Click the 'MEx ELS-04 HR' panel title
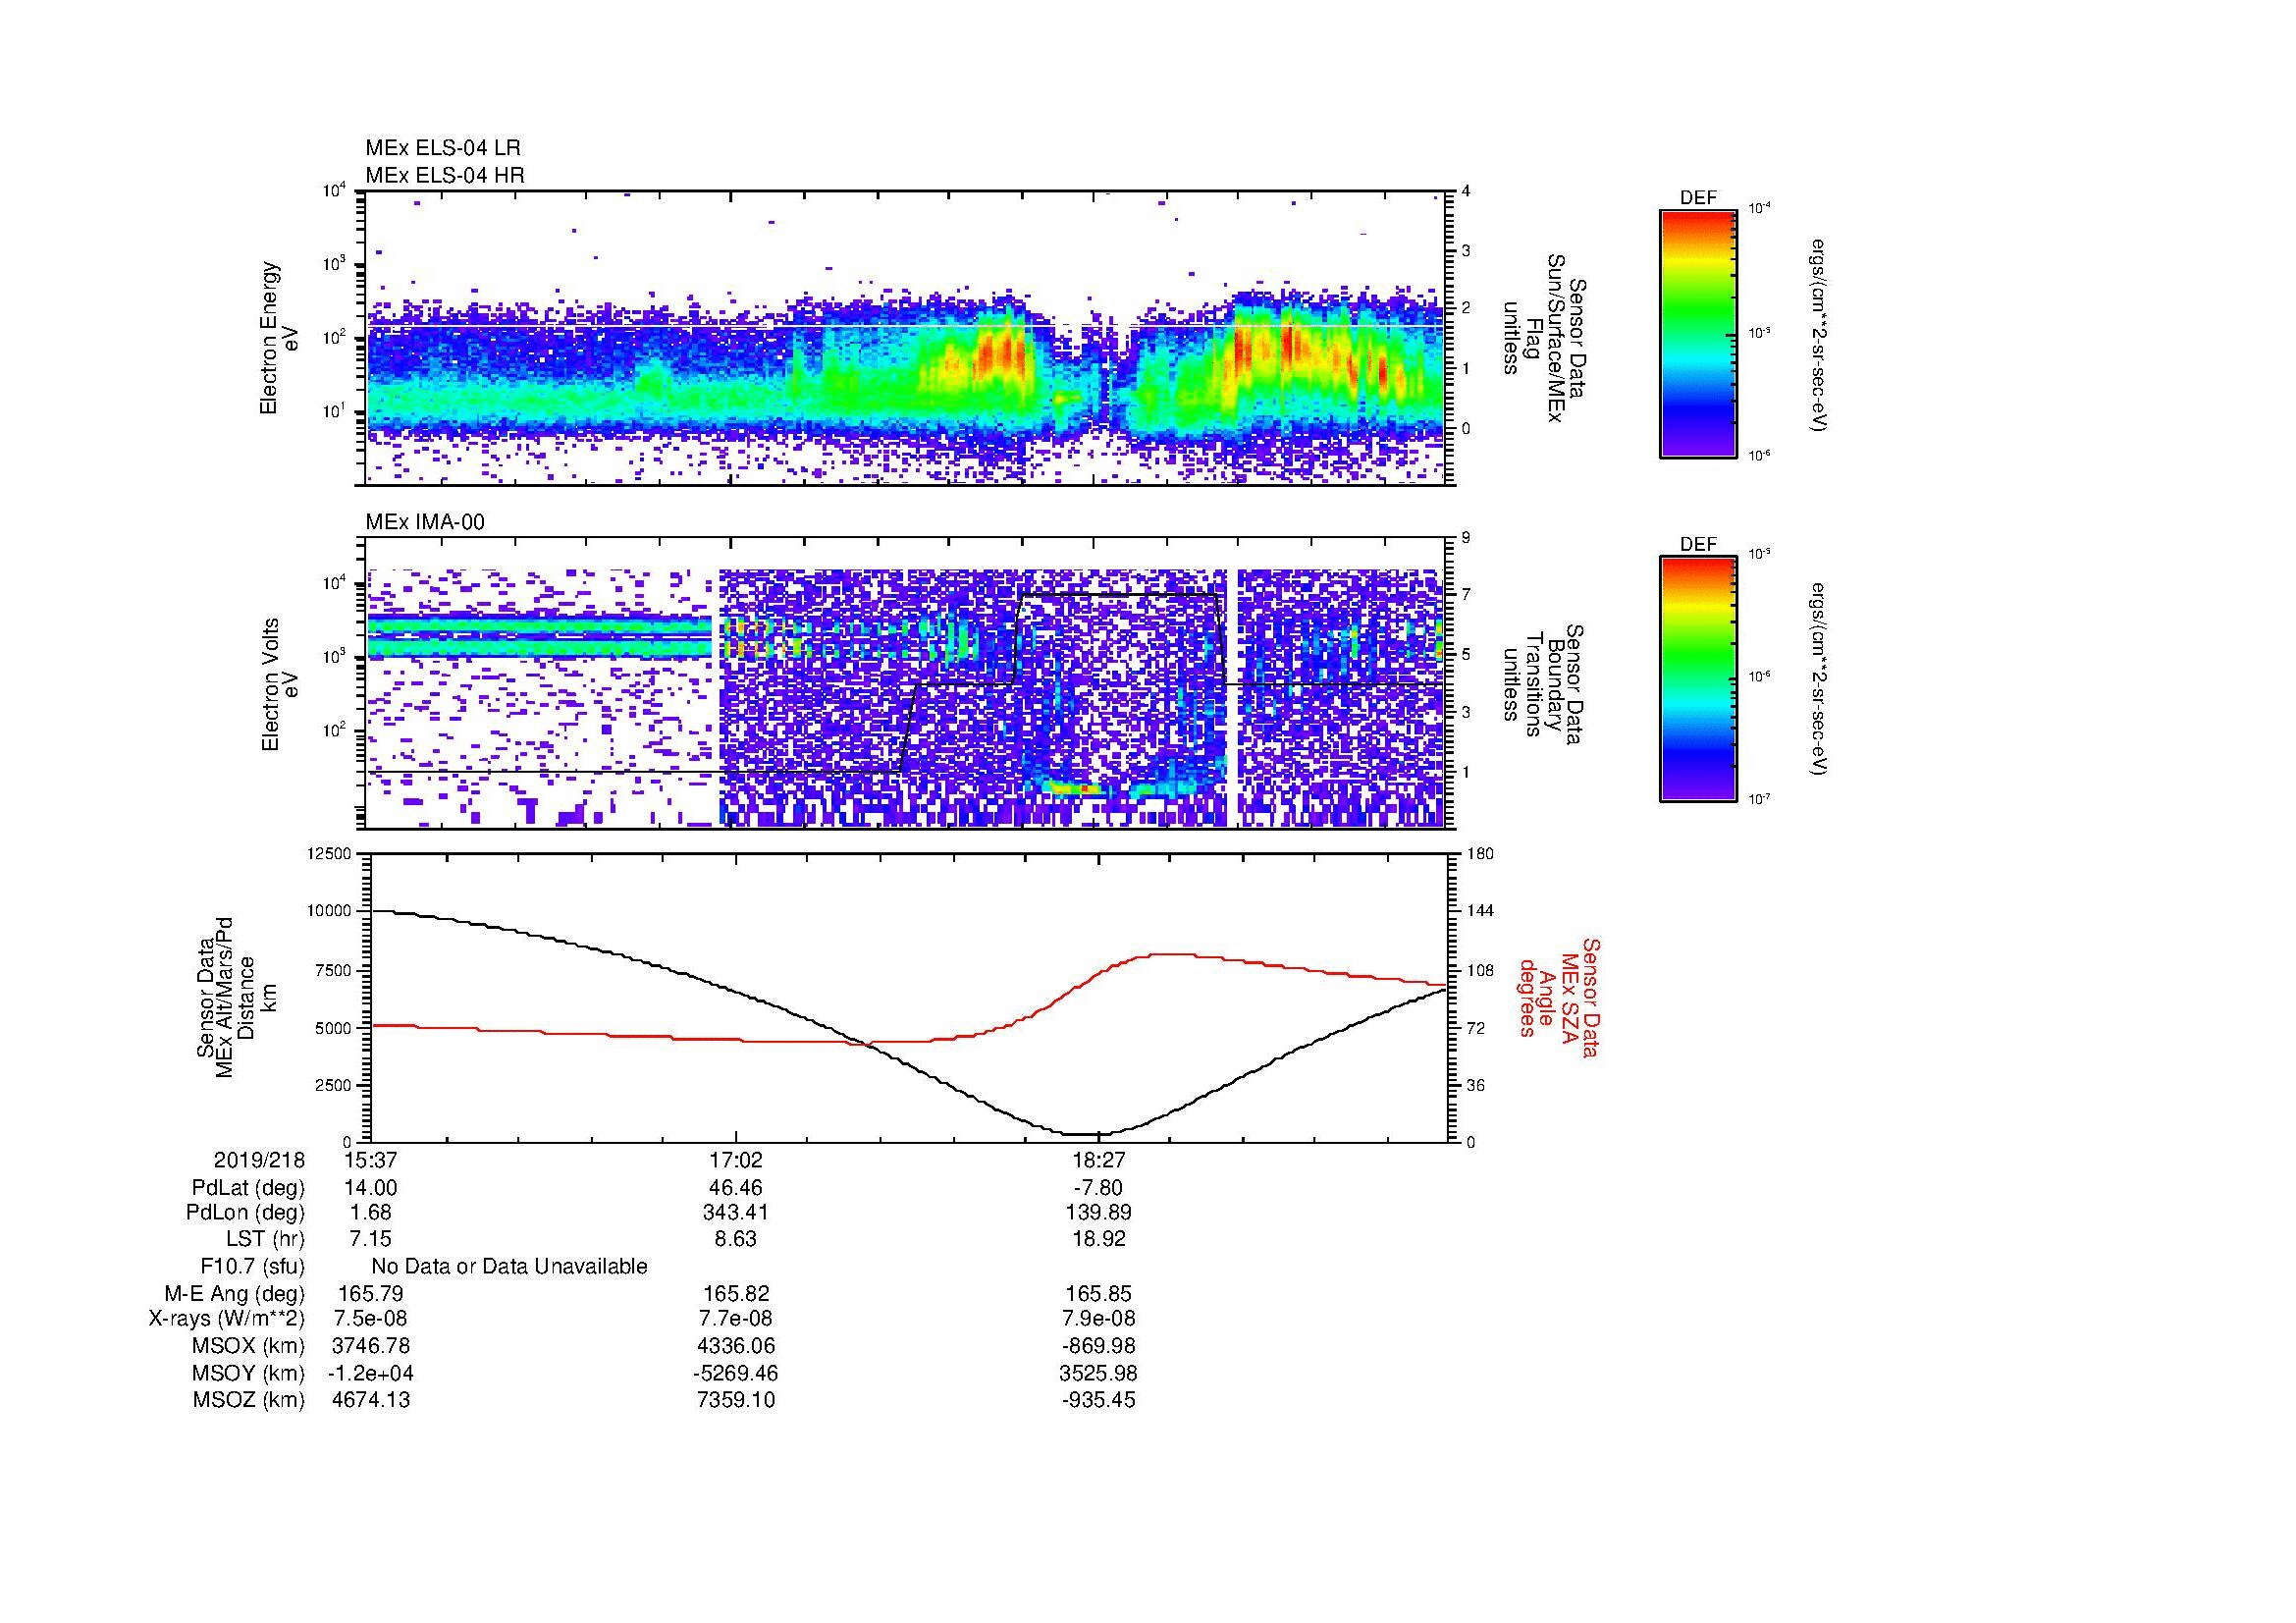 (x=445, y=175)
